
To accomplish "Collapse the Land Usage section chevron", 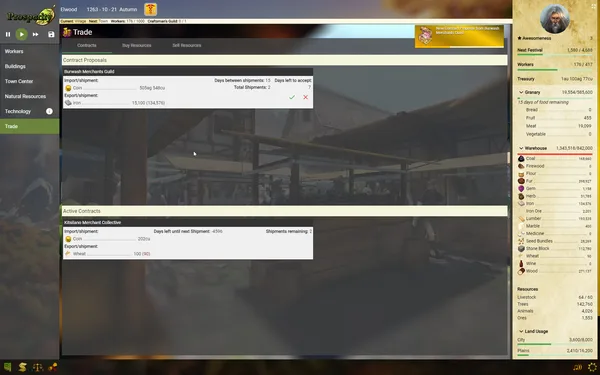I will pos(521,331).
